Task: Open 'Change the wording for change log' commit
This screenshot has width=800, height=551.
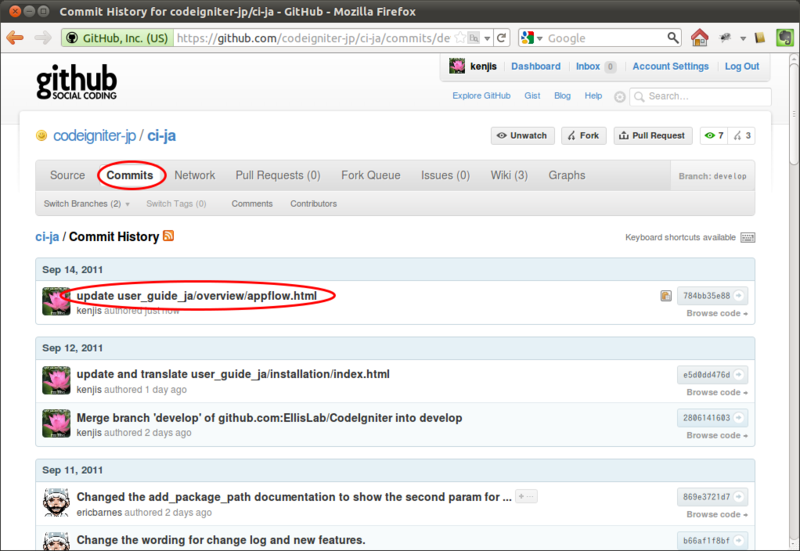Action: (220, 540)
